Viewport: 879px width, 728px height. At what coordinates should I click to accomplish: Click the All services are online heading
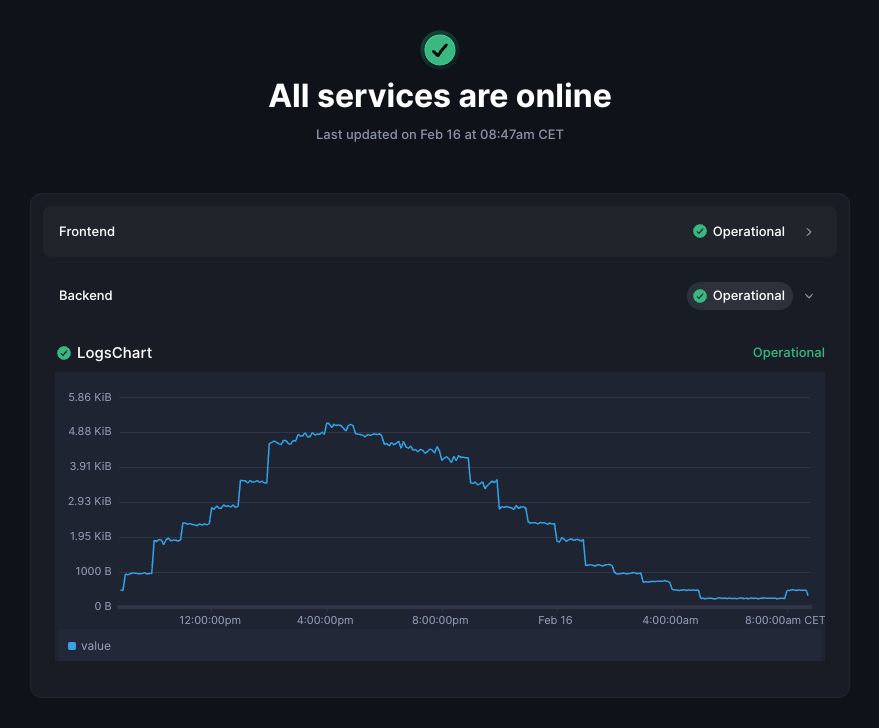[x=440, y=96]
